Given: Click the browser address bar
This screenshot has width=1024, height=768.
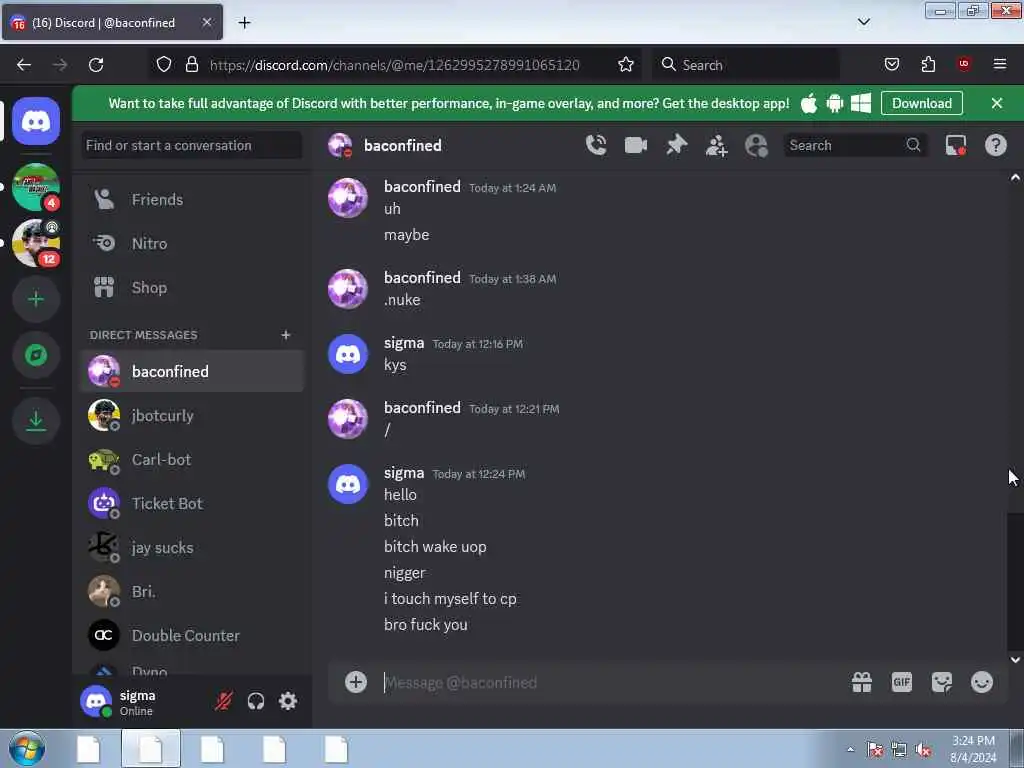Looking at the screenshot, I should 394,65.
